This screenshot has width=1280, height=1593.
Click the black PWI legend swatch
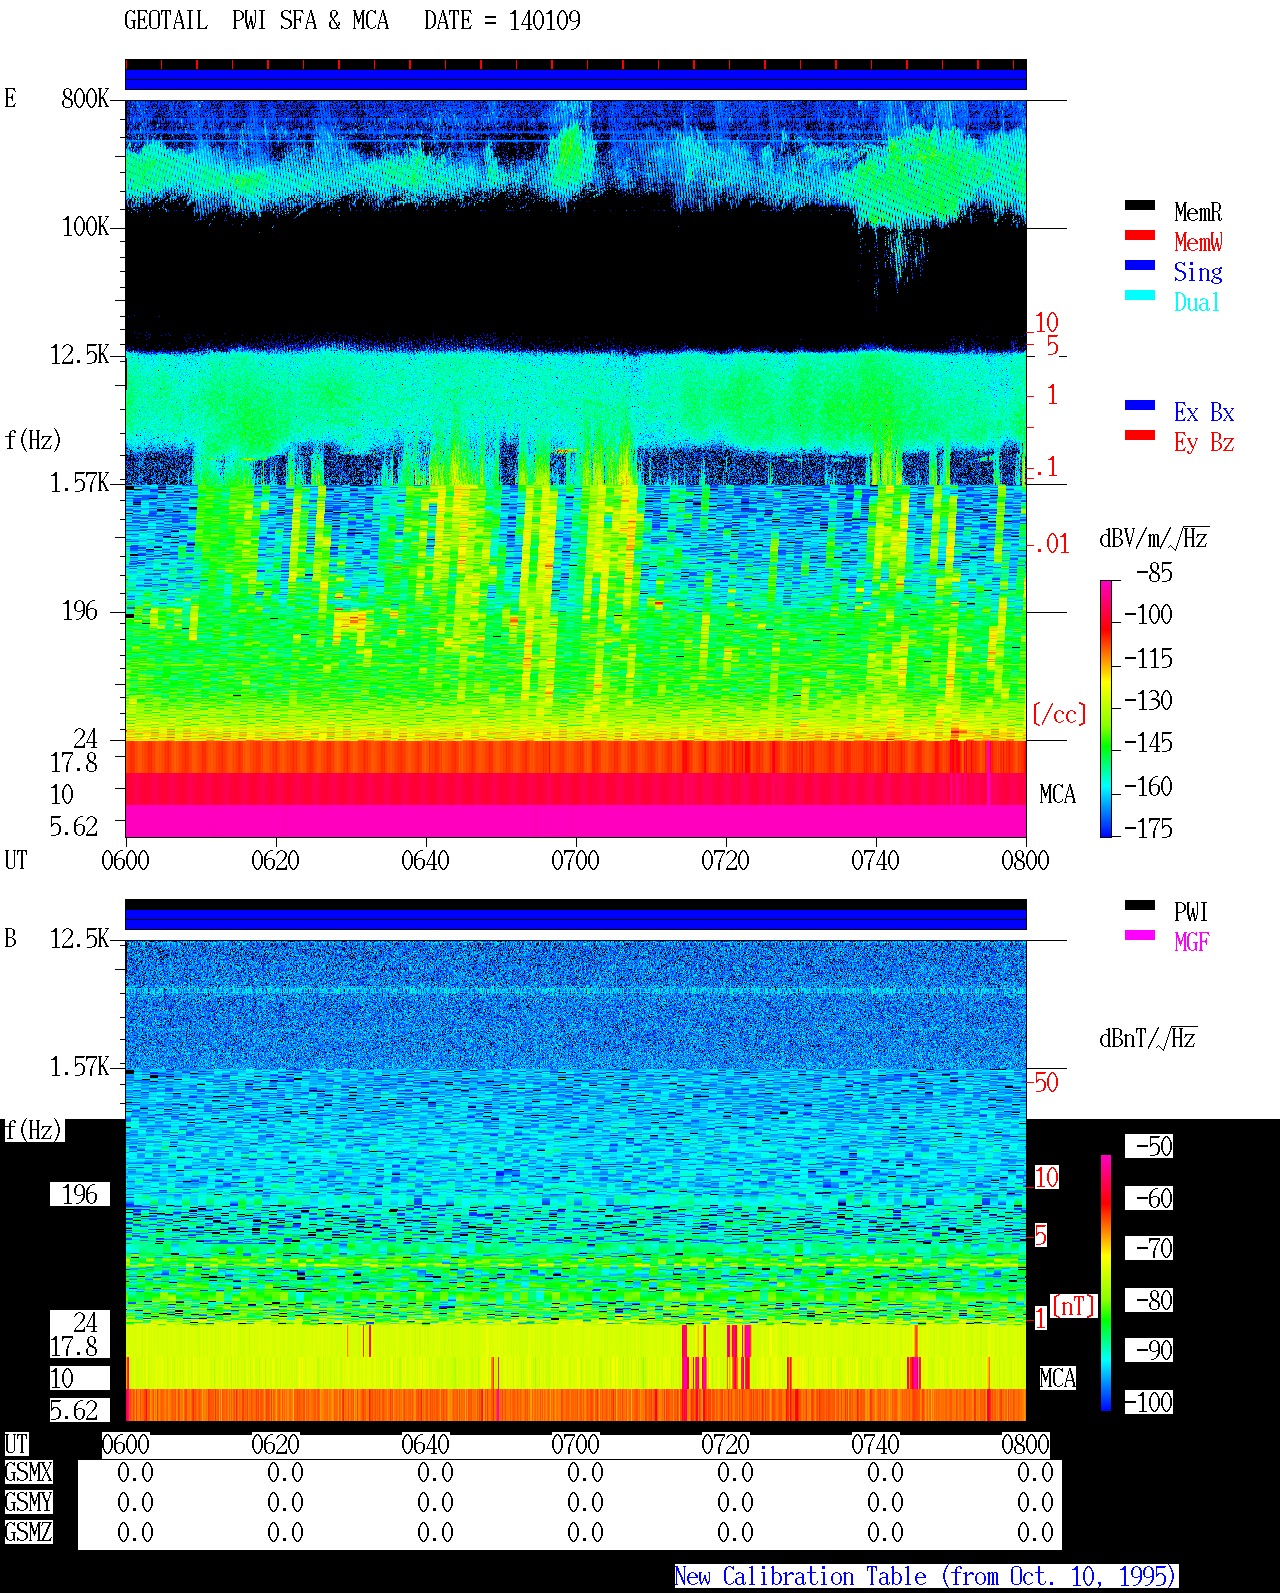1140,905
